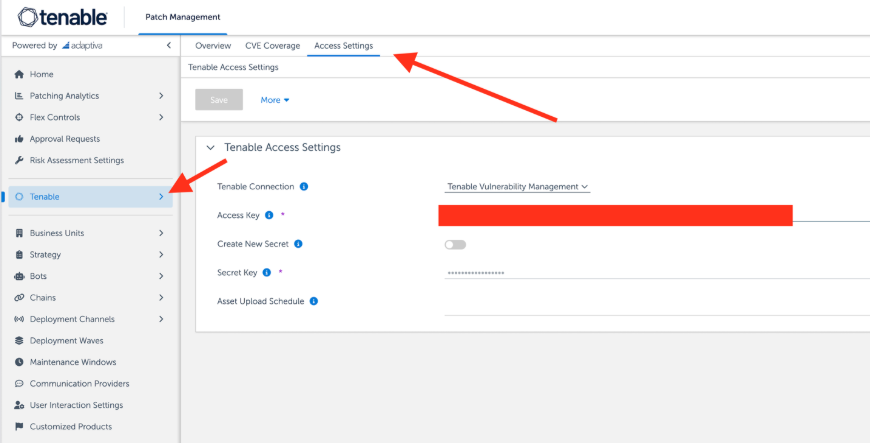870x443 pixels.
Task: Switch to the Overview tab
Action: click(213, 46)
